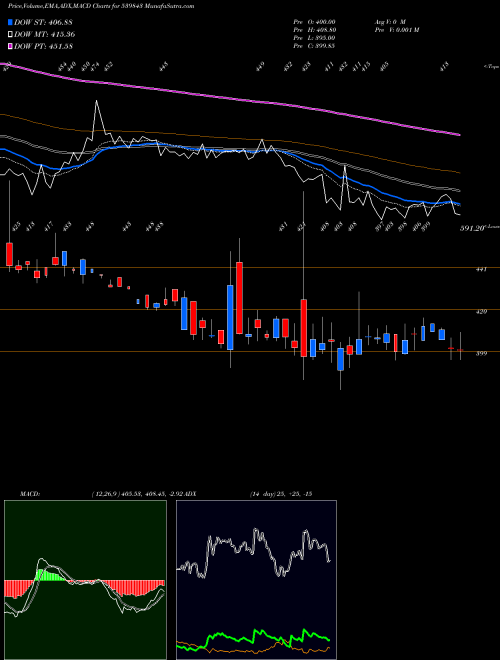Open the ADX indicator panel
Screen dimensions: 500x660
pyautogui.click(x=256, y=580)
